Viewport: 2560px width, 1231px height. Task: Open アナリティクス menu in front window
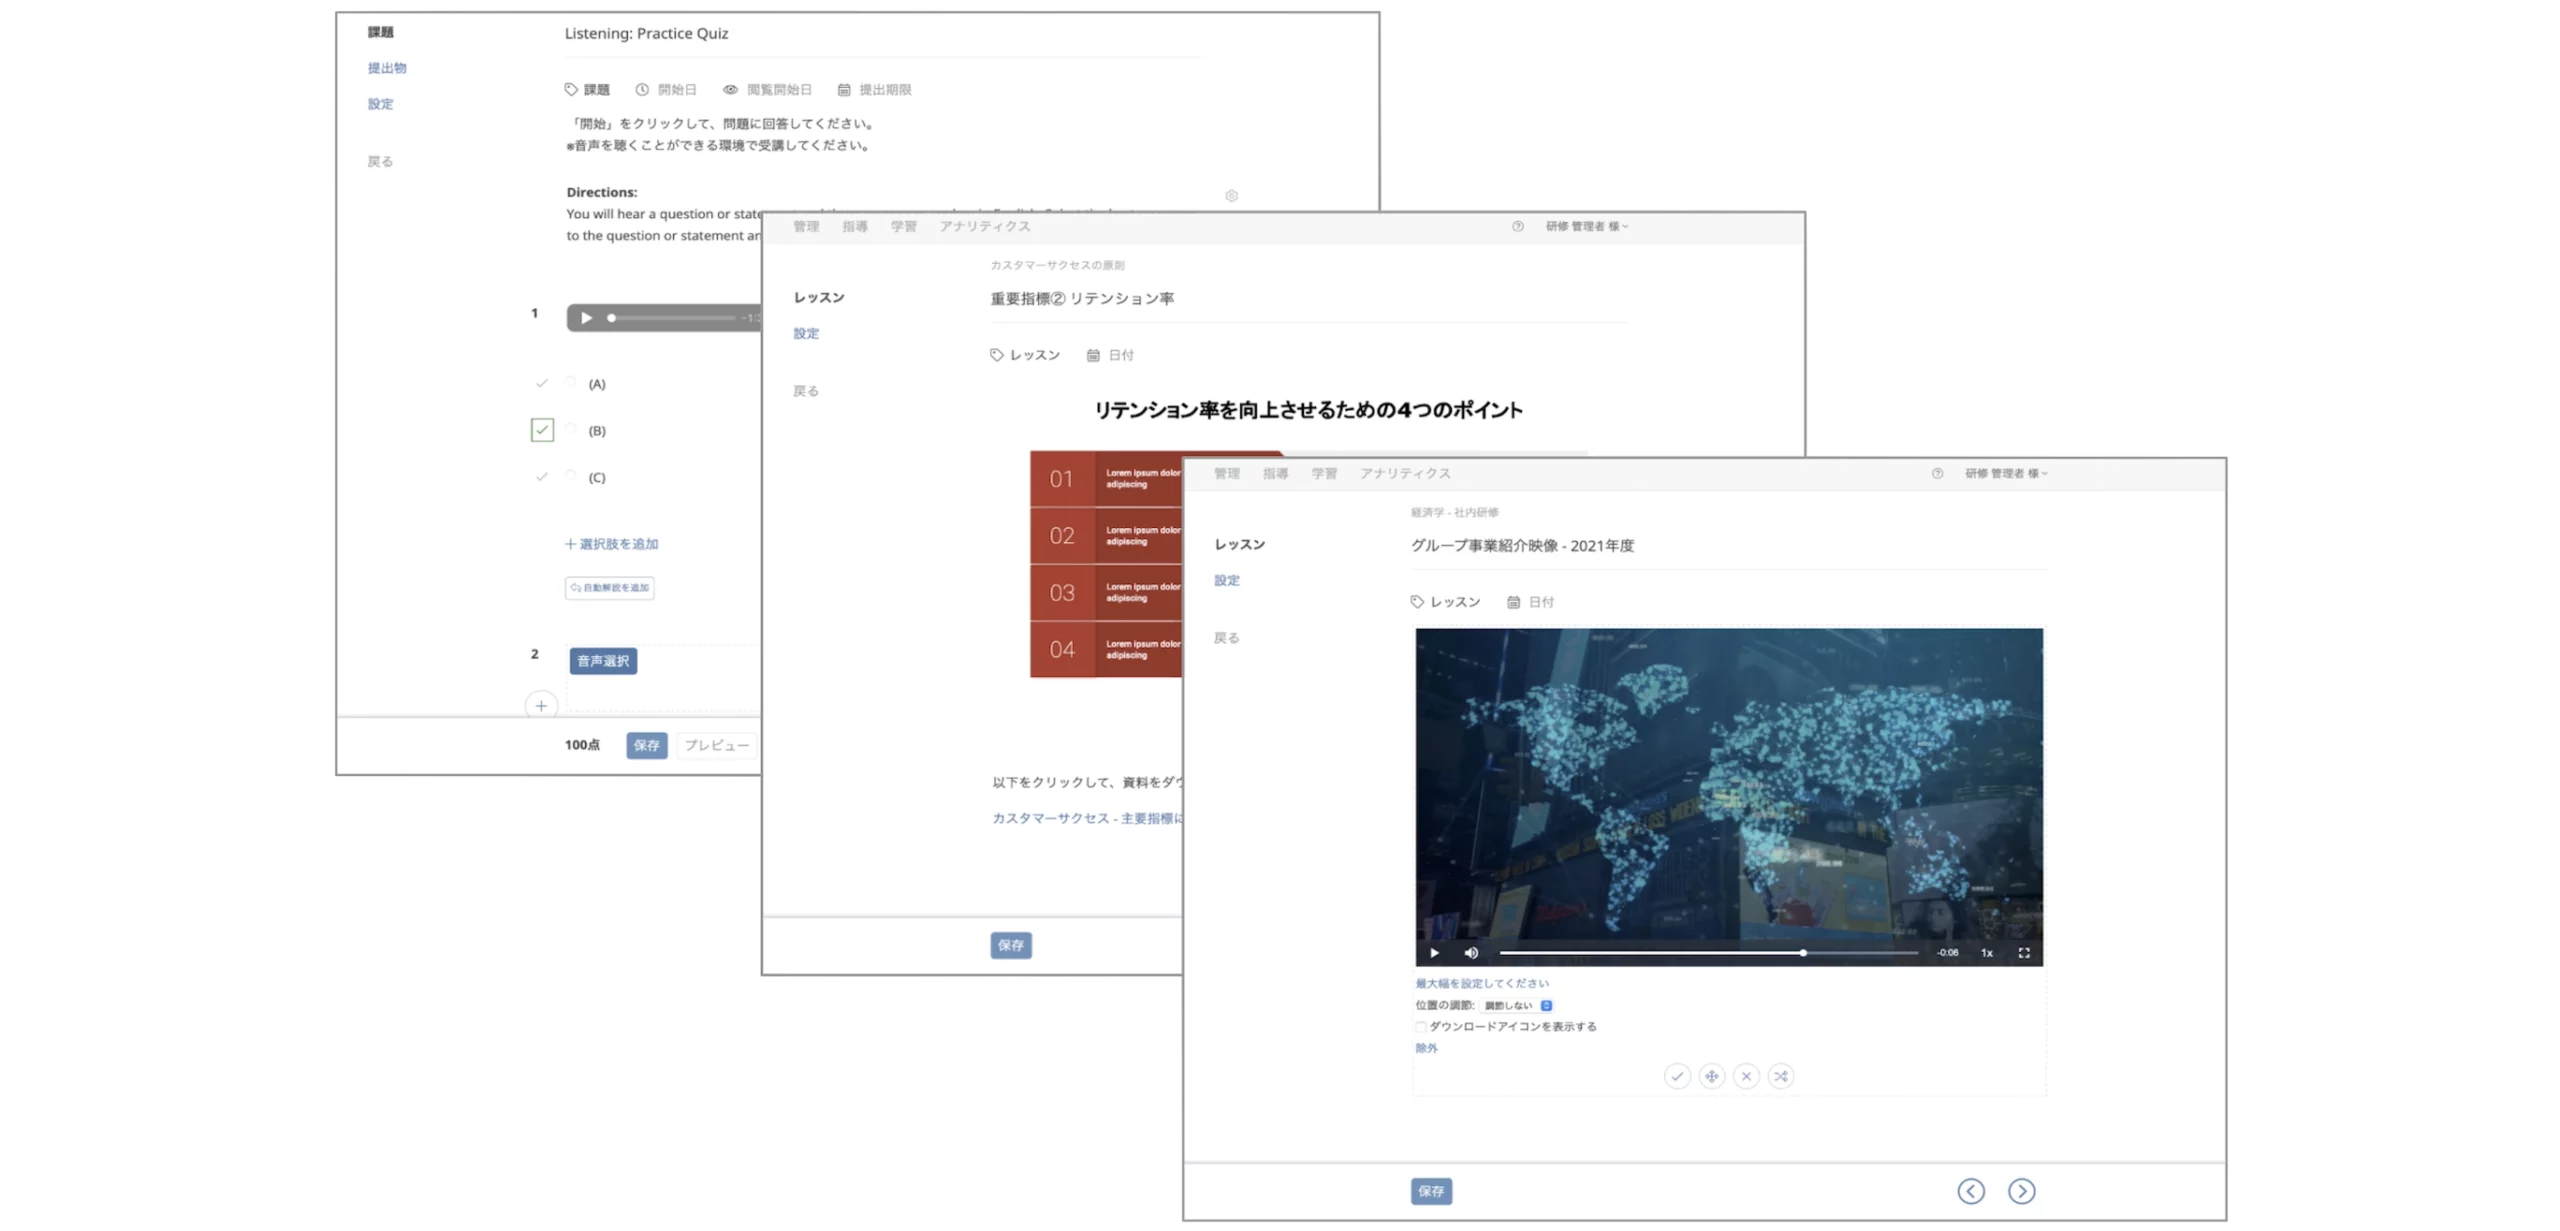(x=1404, y=473)
